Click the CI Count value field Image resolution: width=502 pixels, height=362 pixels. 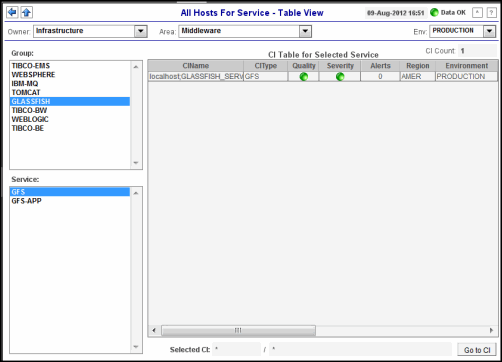(x=477, y=51)
